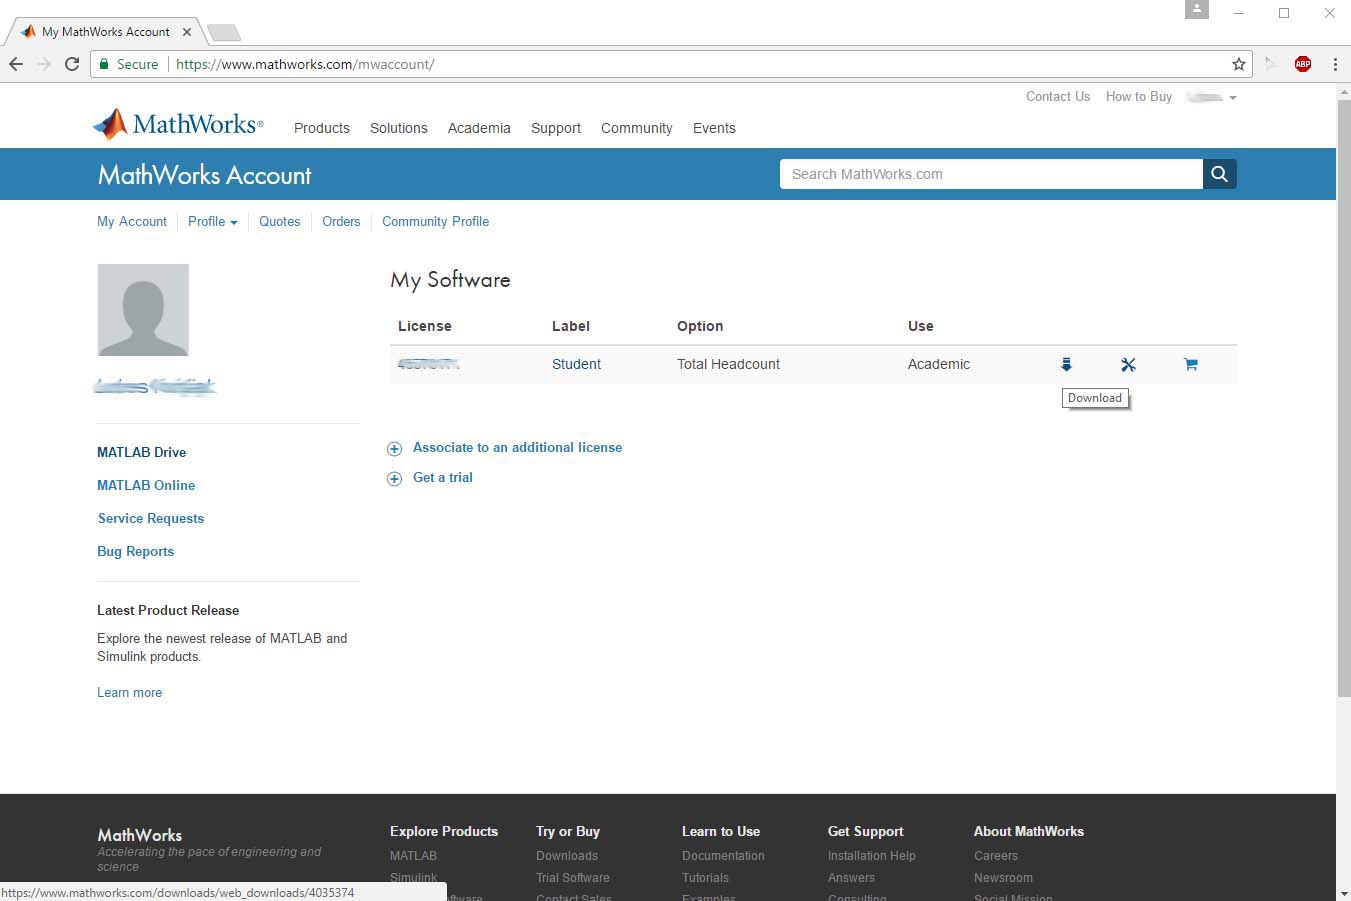Go to Orders tab

[341, 222]
